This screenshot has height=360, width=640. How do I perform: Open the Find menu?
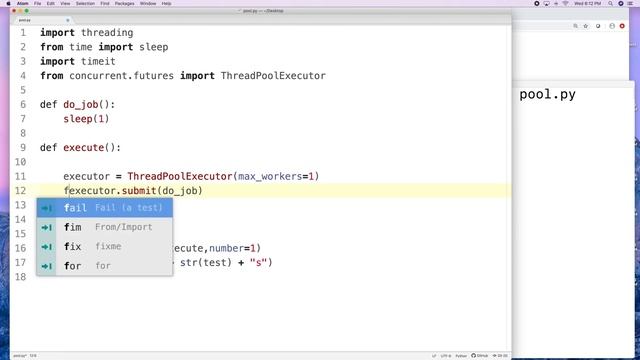[104, 3]
